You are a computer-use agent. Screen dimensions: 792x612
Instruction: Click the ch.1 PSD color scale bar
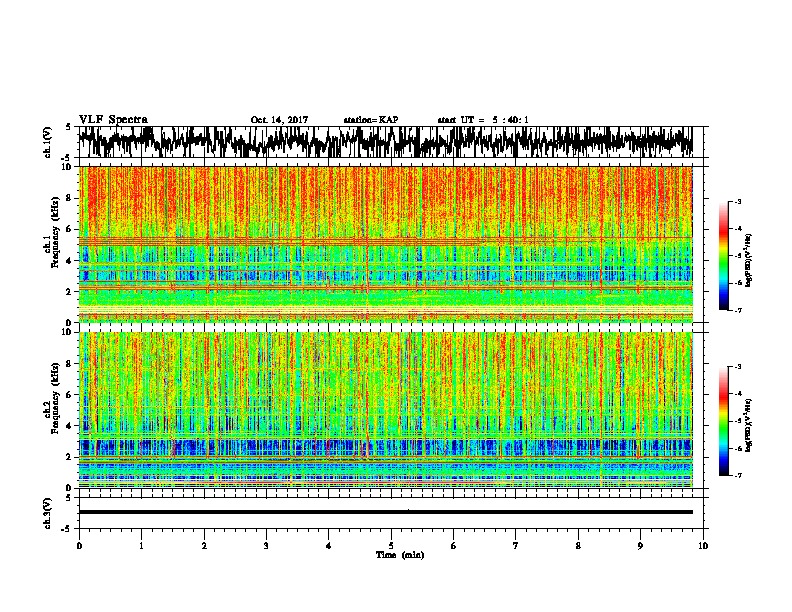724,256
